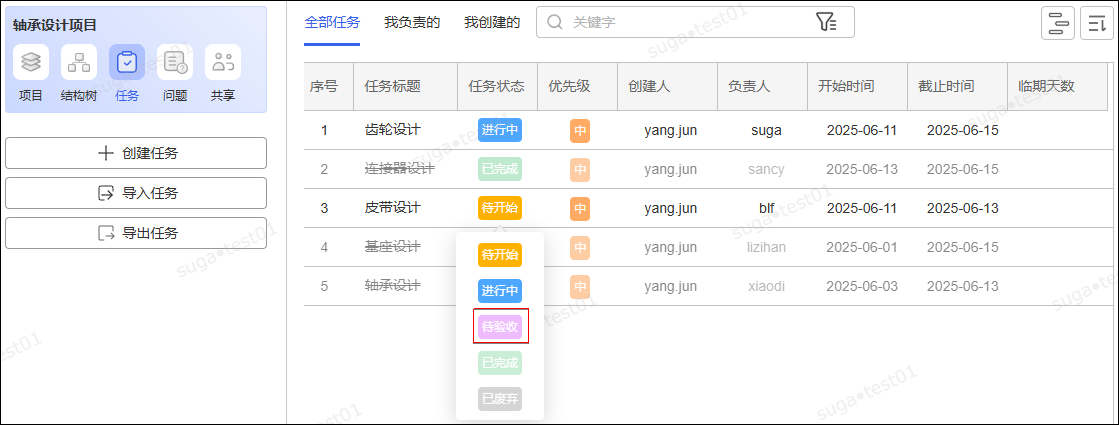
Task: Open the 齿轮设计 task title
Action: tap(393, 130)
